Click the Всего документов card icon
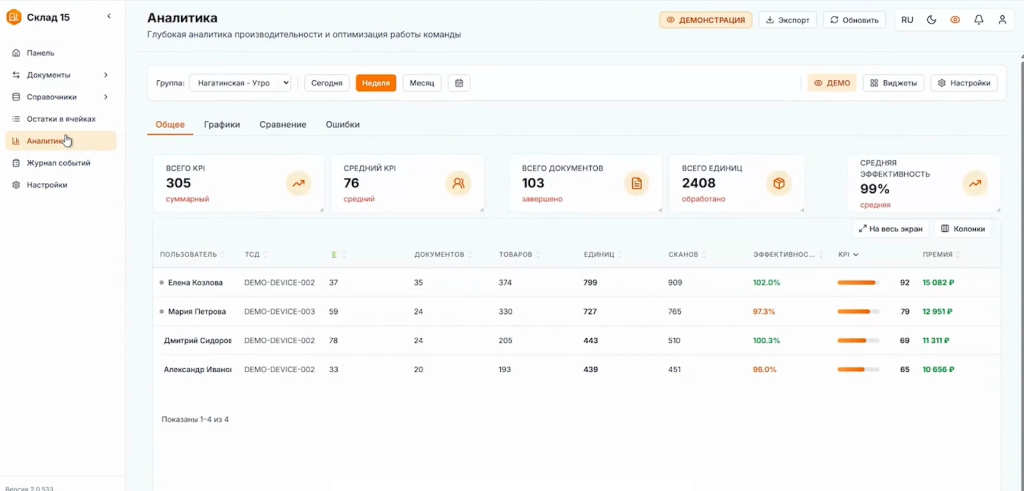1024x491 pixels. (x=634, y=183)
